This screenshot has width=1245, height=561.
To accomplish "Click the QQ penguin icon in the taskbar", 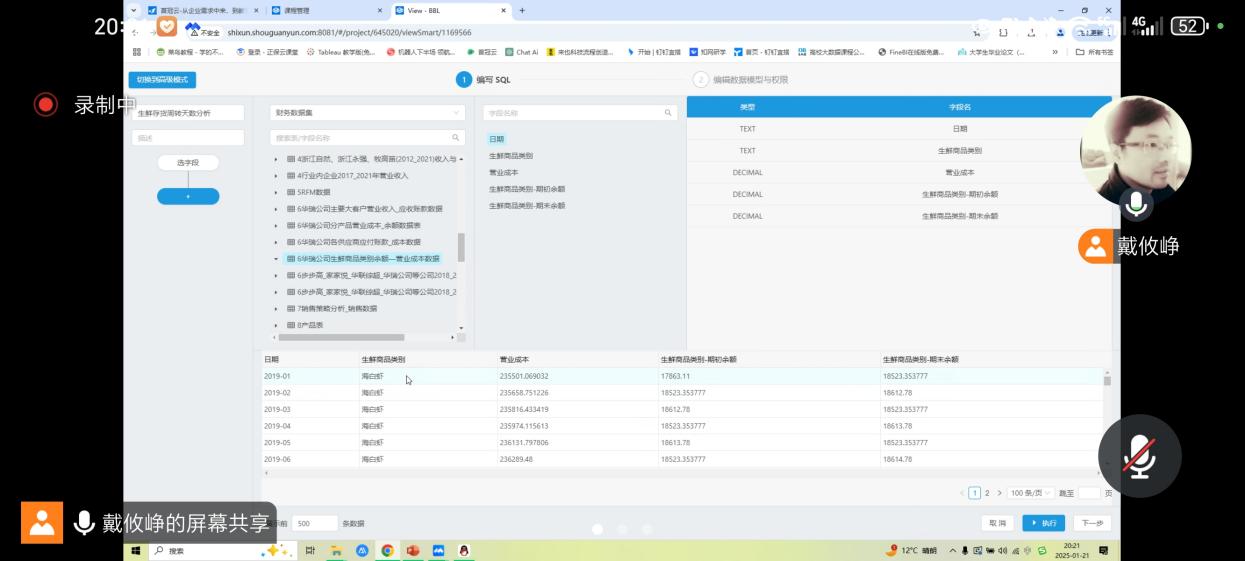I will tap(464, 550).
